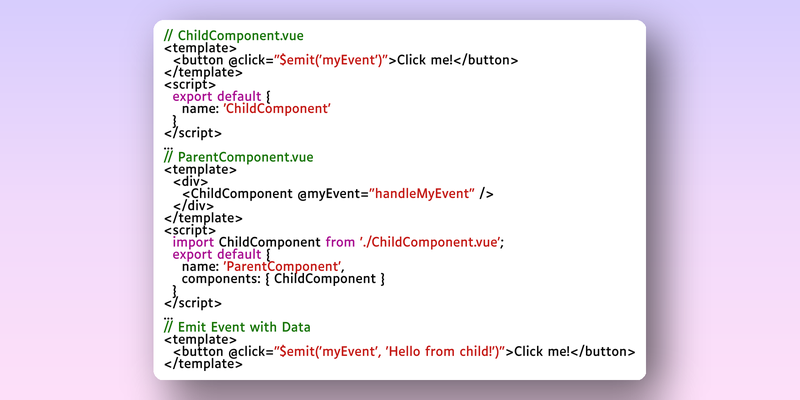The height and width of the screenshot is (400, 800).
Task: Select the '// Emit Event with Data' comment
Action: pyautogui.click(x=237, y=327)
